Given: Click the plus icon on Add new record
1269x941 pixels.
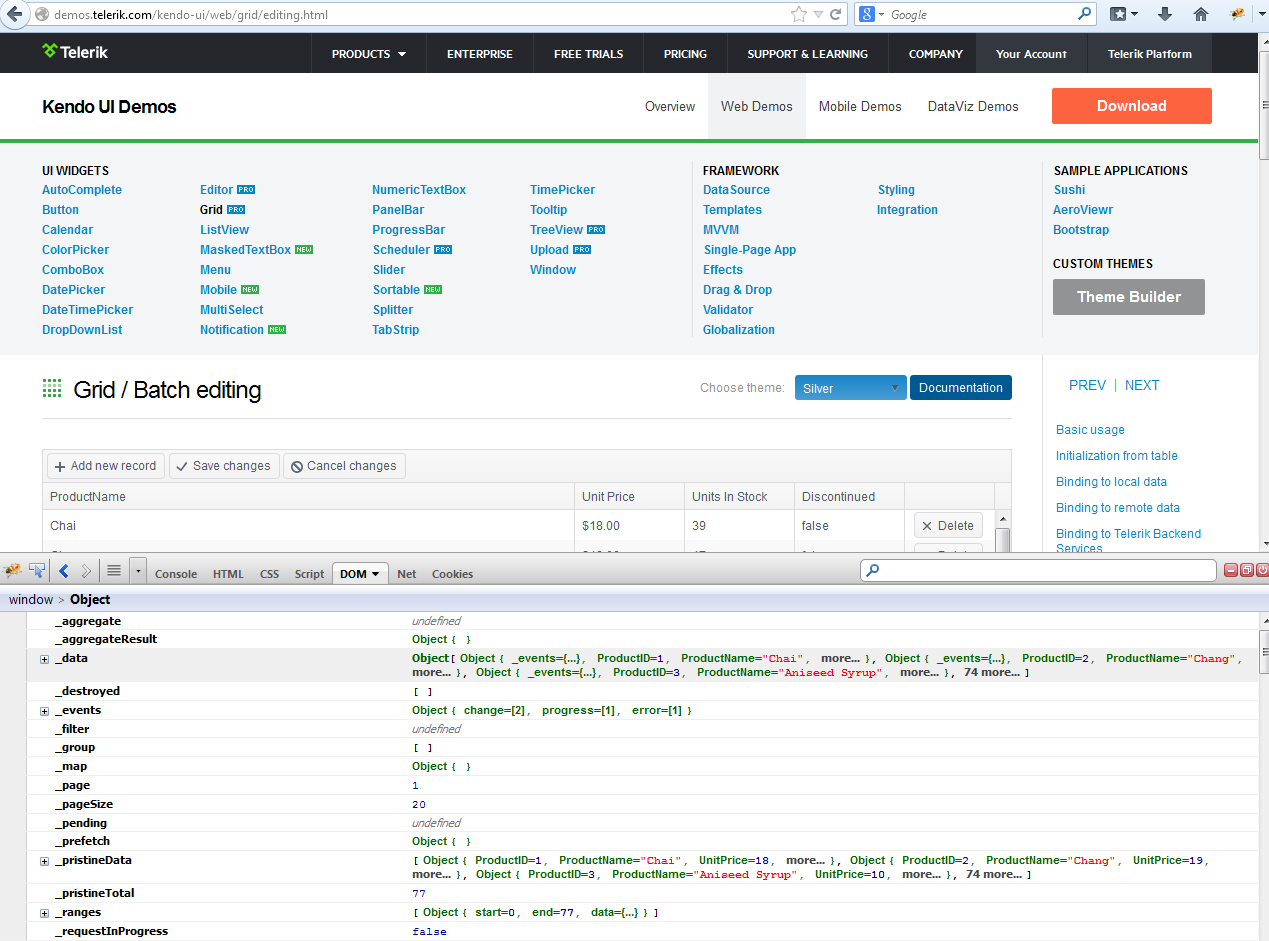Looking at the screenshot, I should point(60,466).
